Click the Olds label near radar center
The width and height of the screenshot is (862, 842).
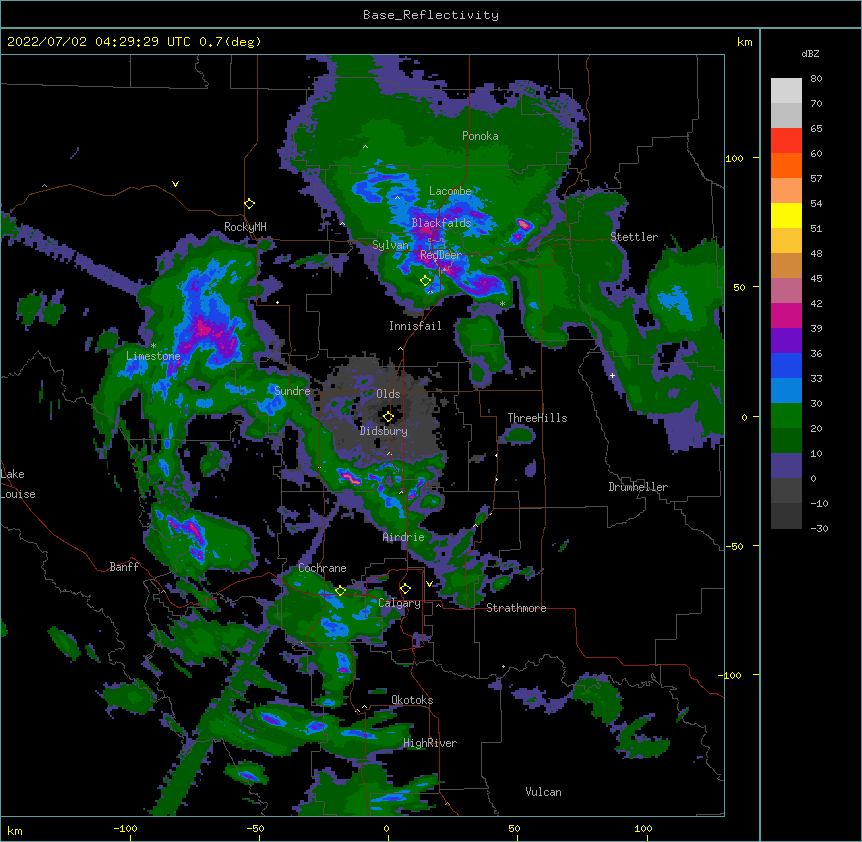tap(388, 394)
